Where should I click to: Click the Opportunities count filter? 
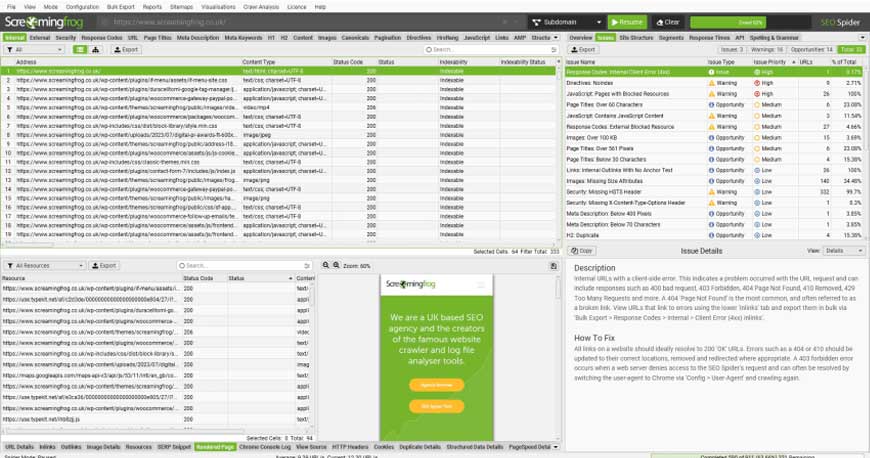coord(811,49)
